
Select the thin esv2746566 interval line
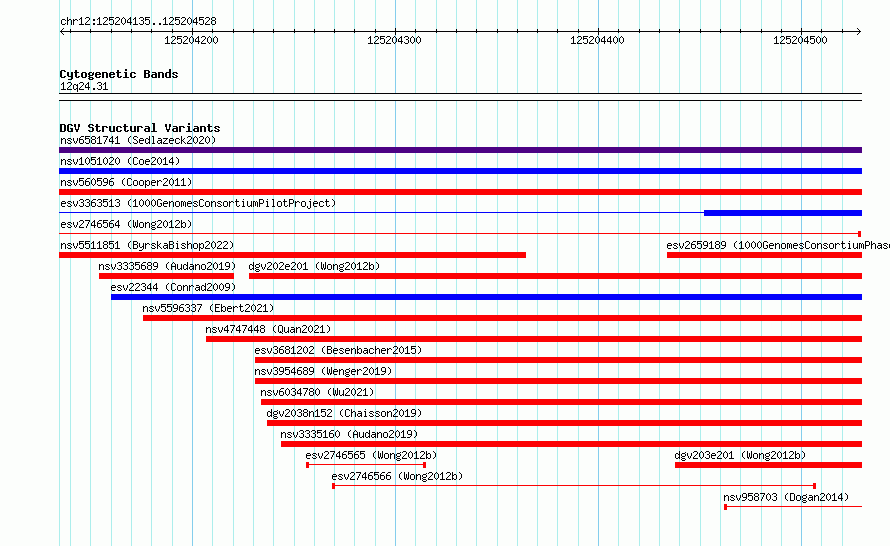[574, 486]
